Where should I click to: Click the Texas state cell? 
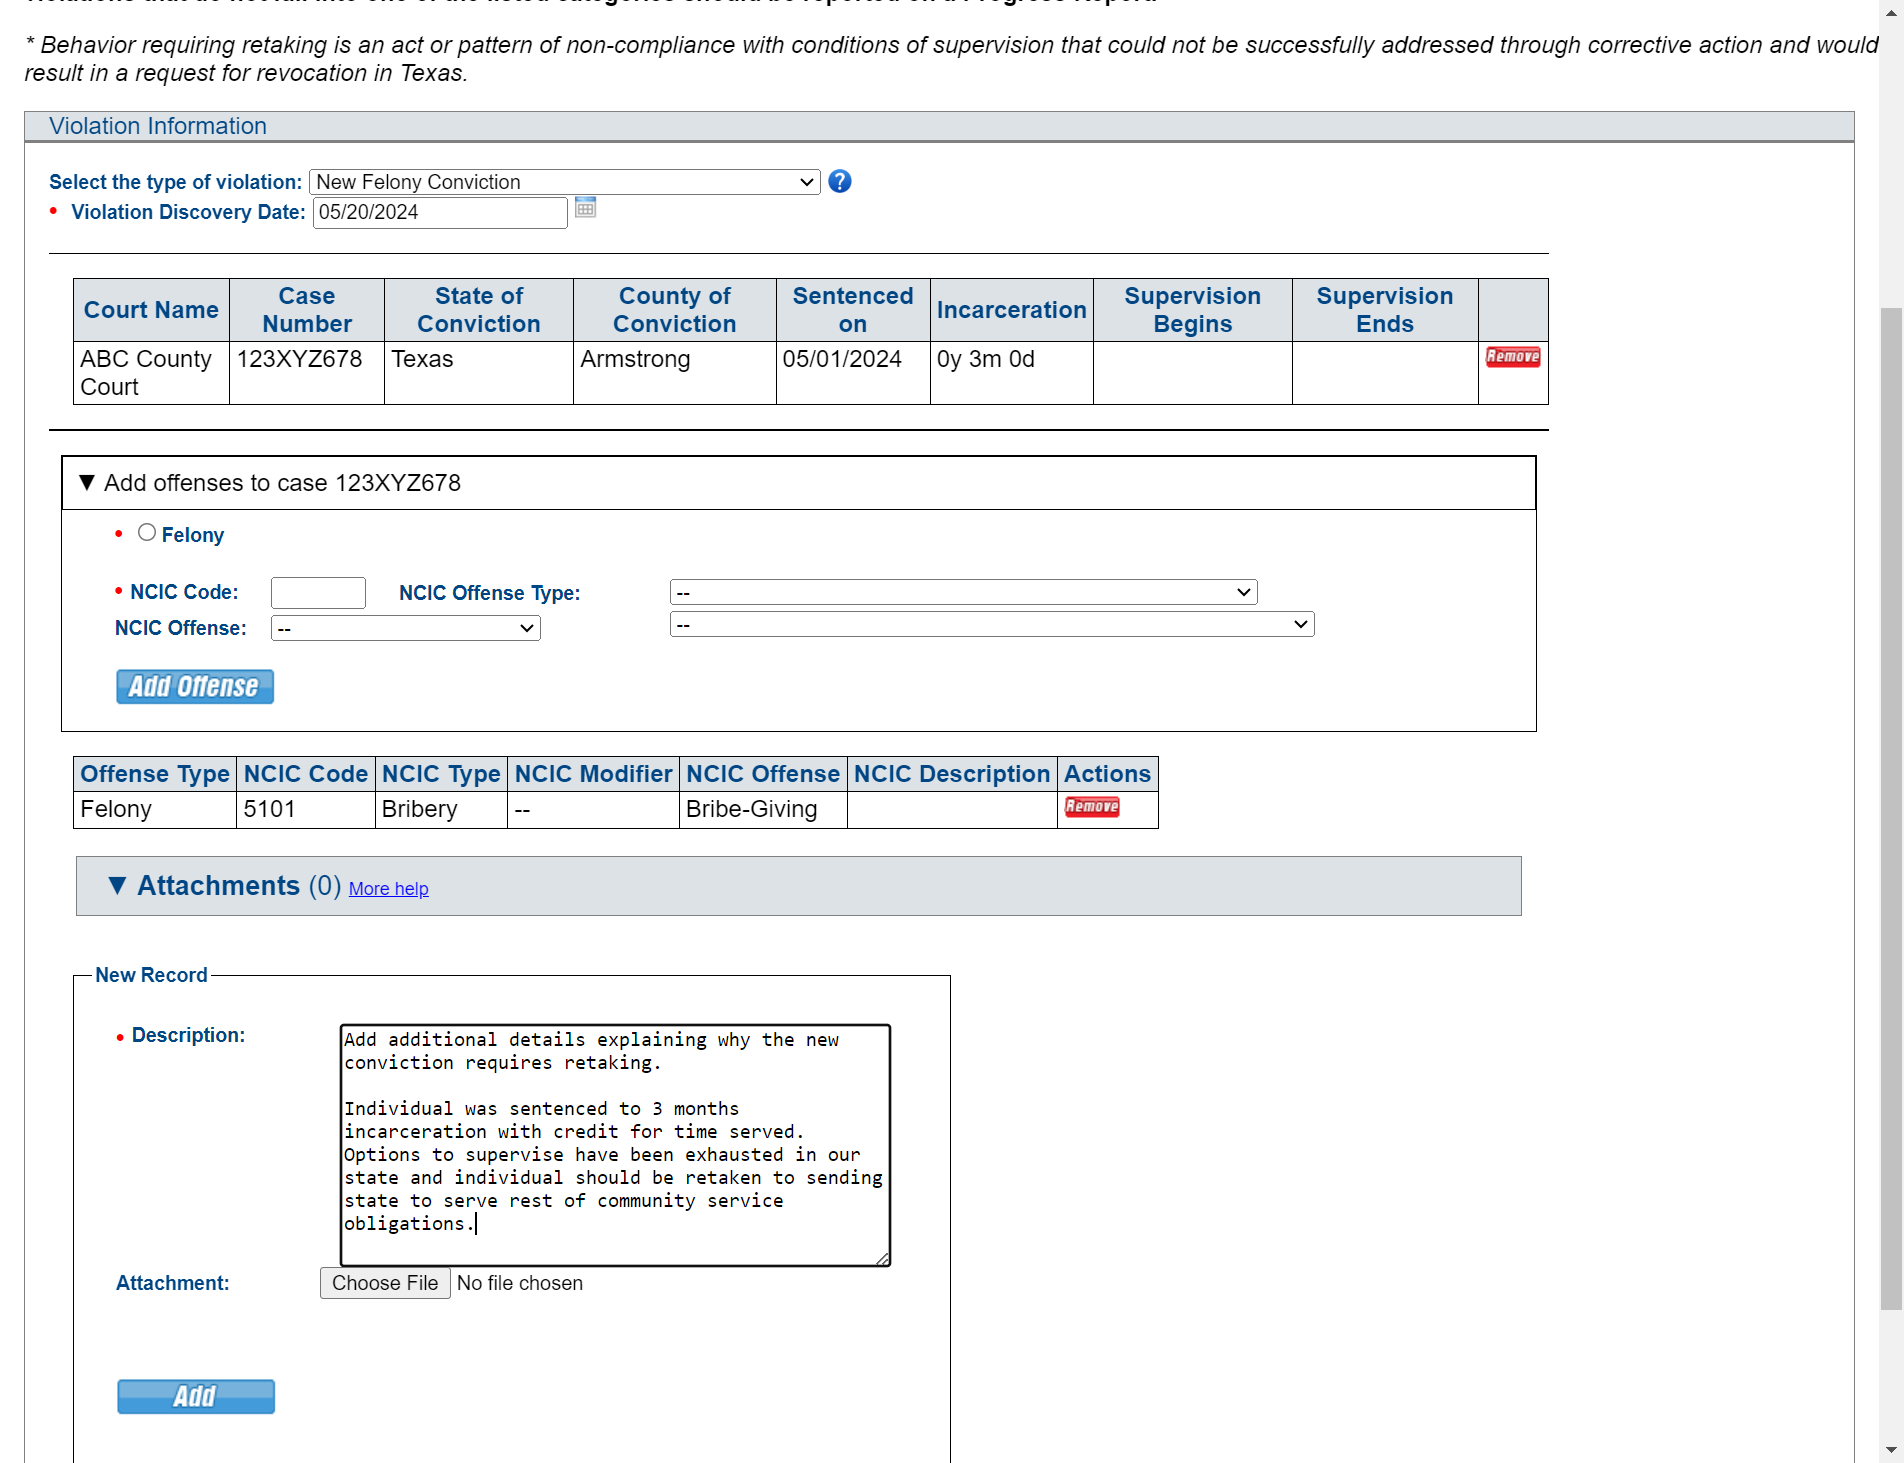(479, 373)
